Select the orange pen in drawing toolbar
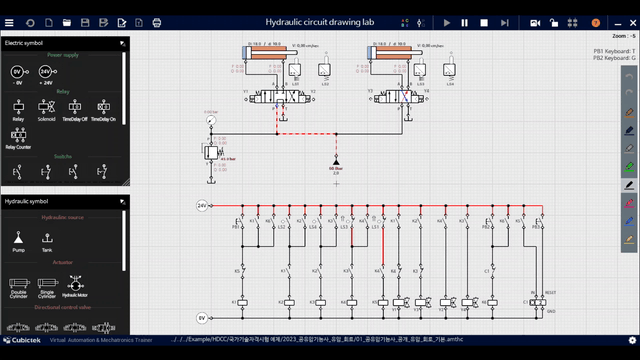Viewport: 640px width, 360px height. click(x=629, y=112)
